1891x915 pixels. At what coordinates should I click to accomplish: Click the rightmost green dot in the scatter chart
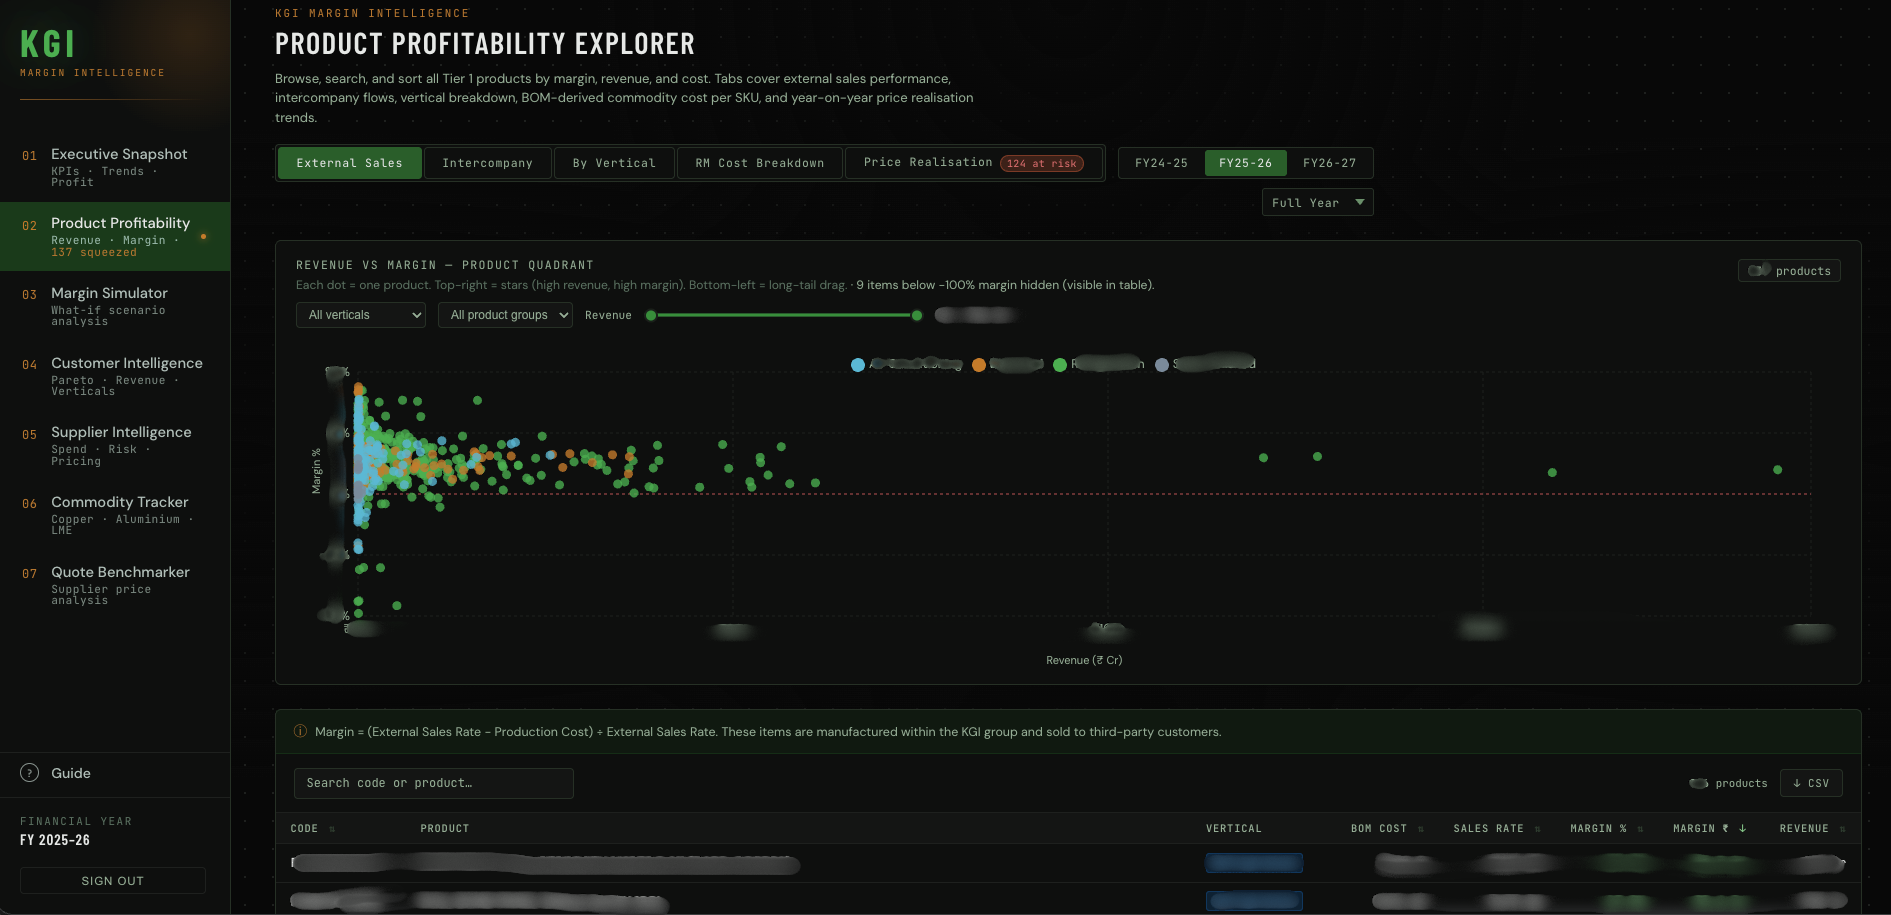pyautogui.click(x=1777, y=469)
